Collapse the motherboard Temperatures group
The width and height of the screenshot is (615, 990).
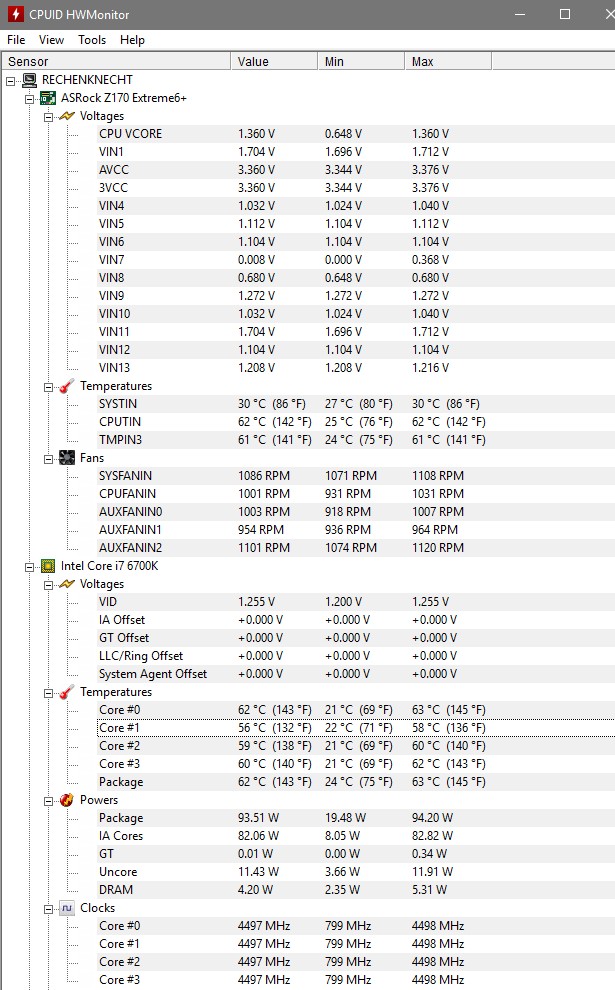coord(48,387)
